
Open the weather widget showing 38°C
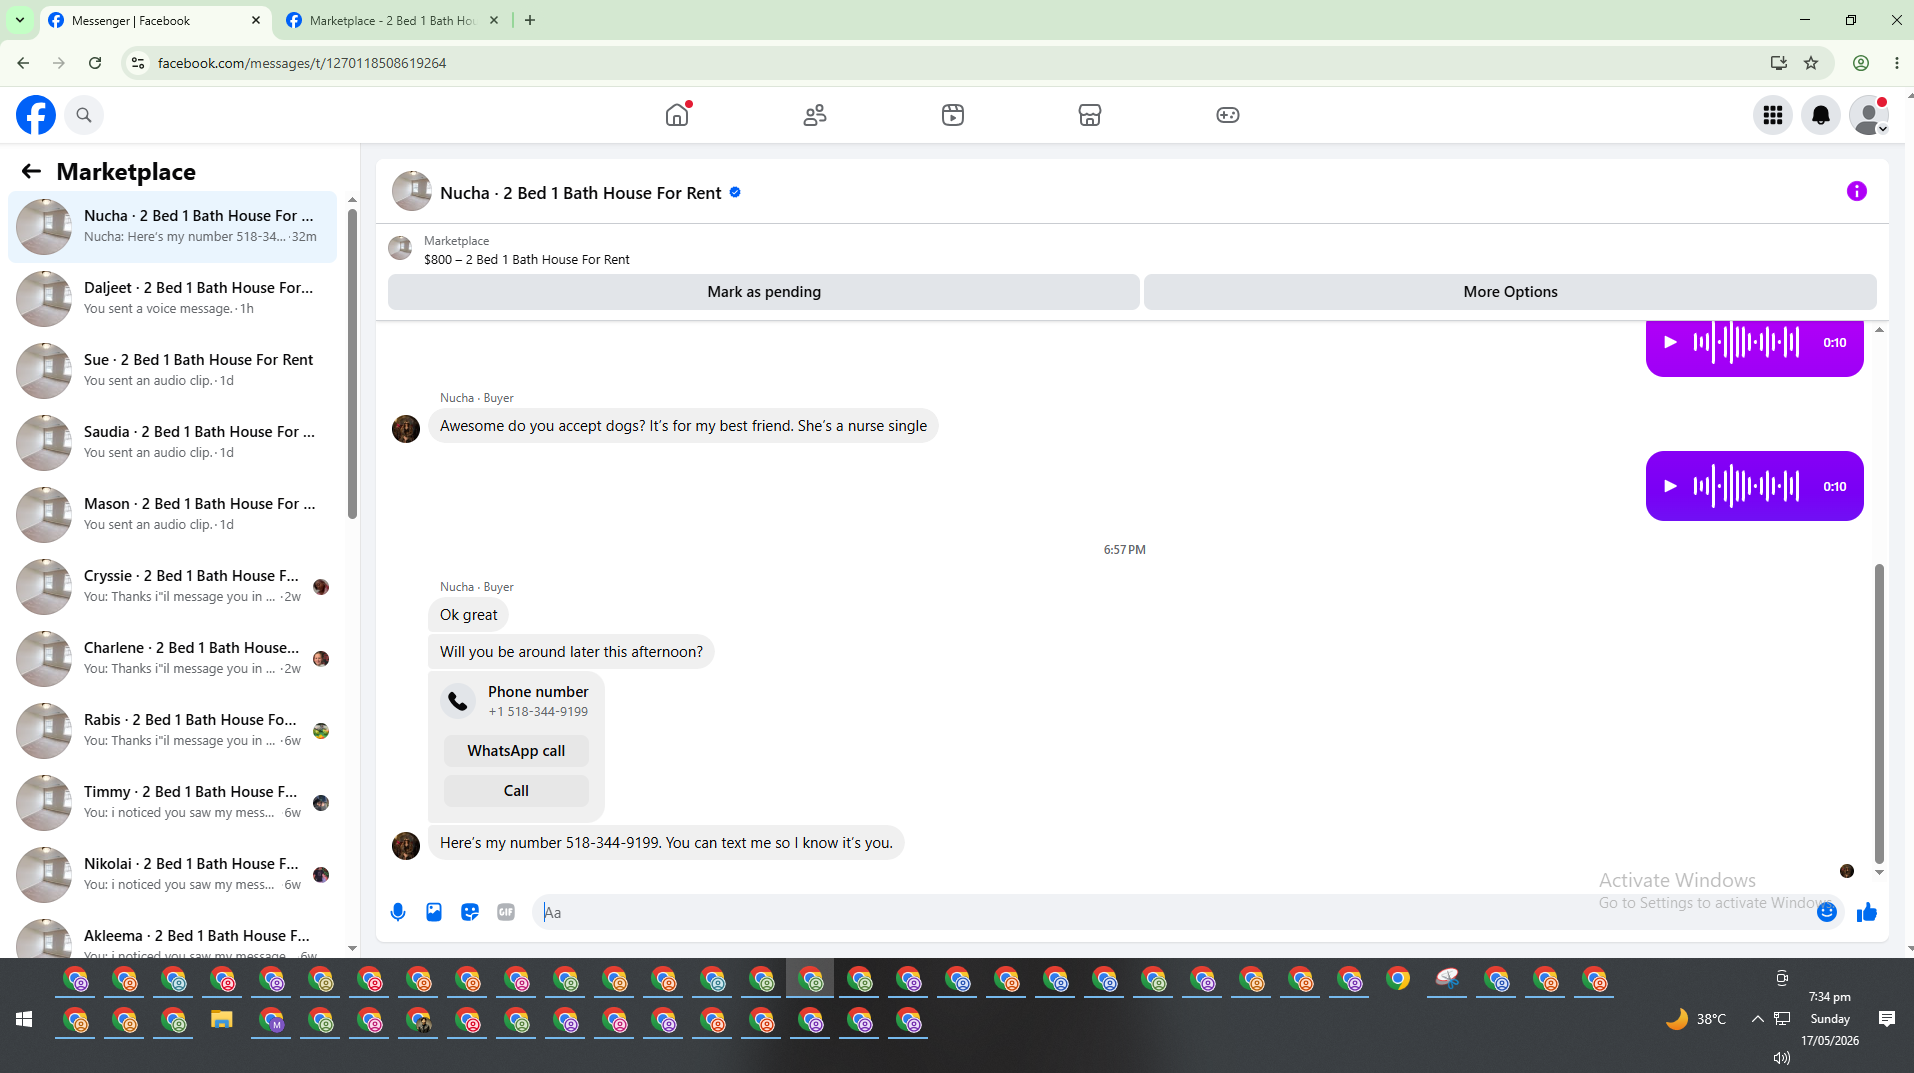1696,1019
